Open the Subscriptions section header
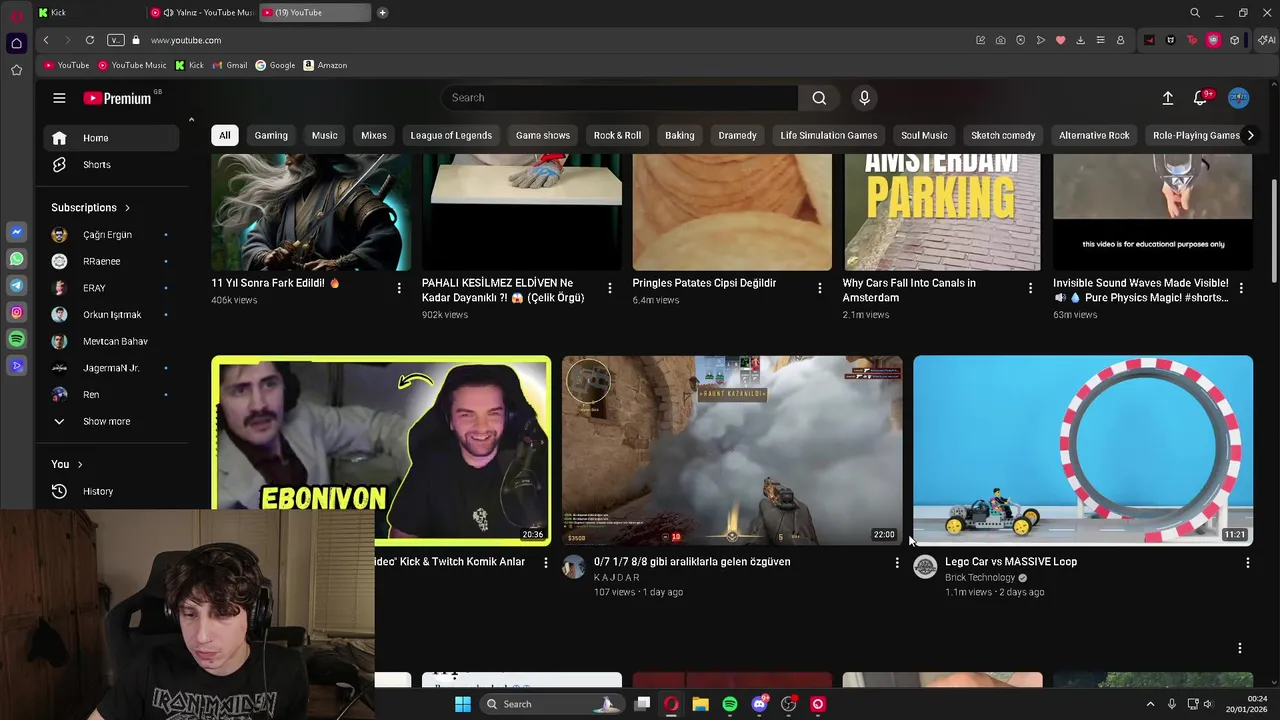This screenshot has height=720, width=1280. pos(91,207)
